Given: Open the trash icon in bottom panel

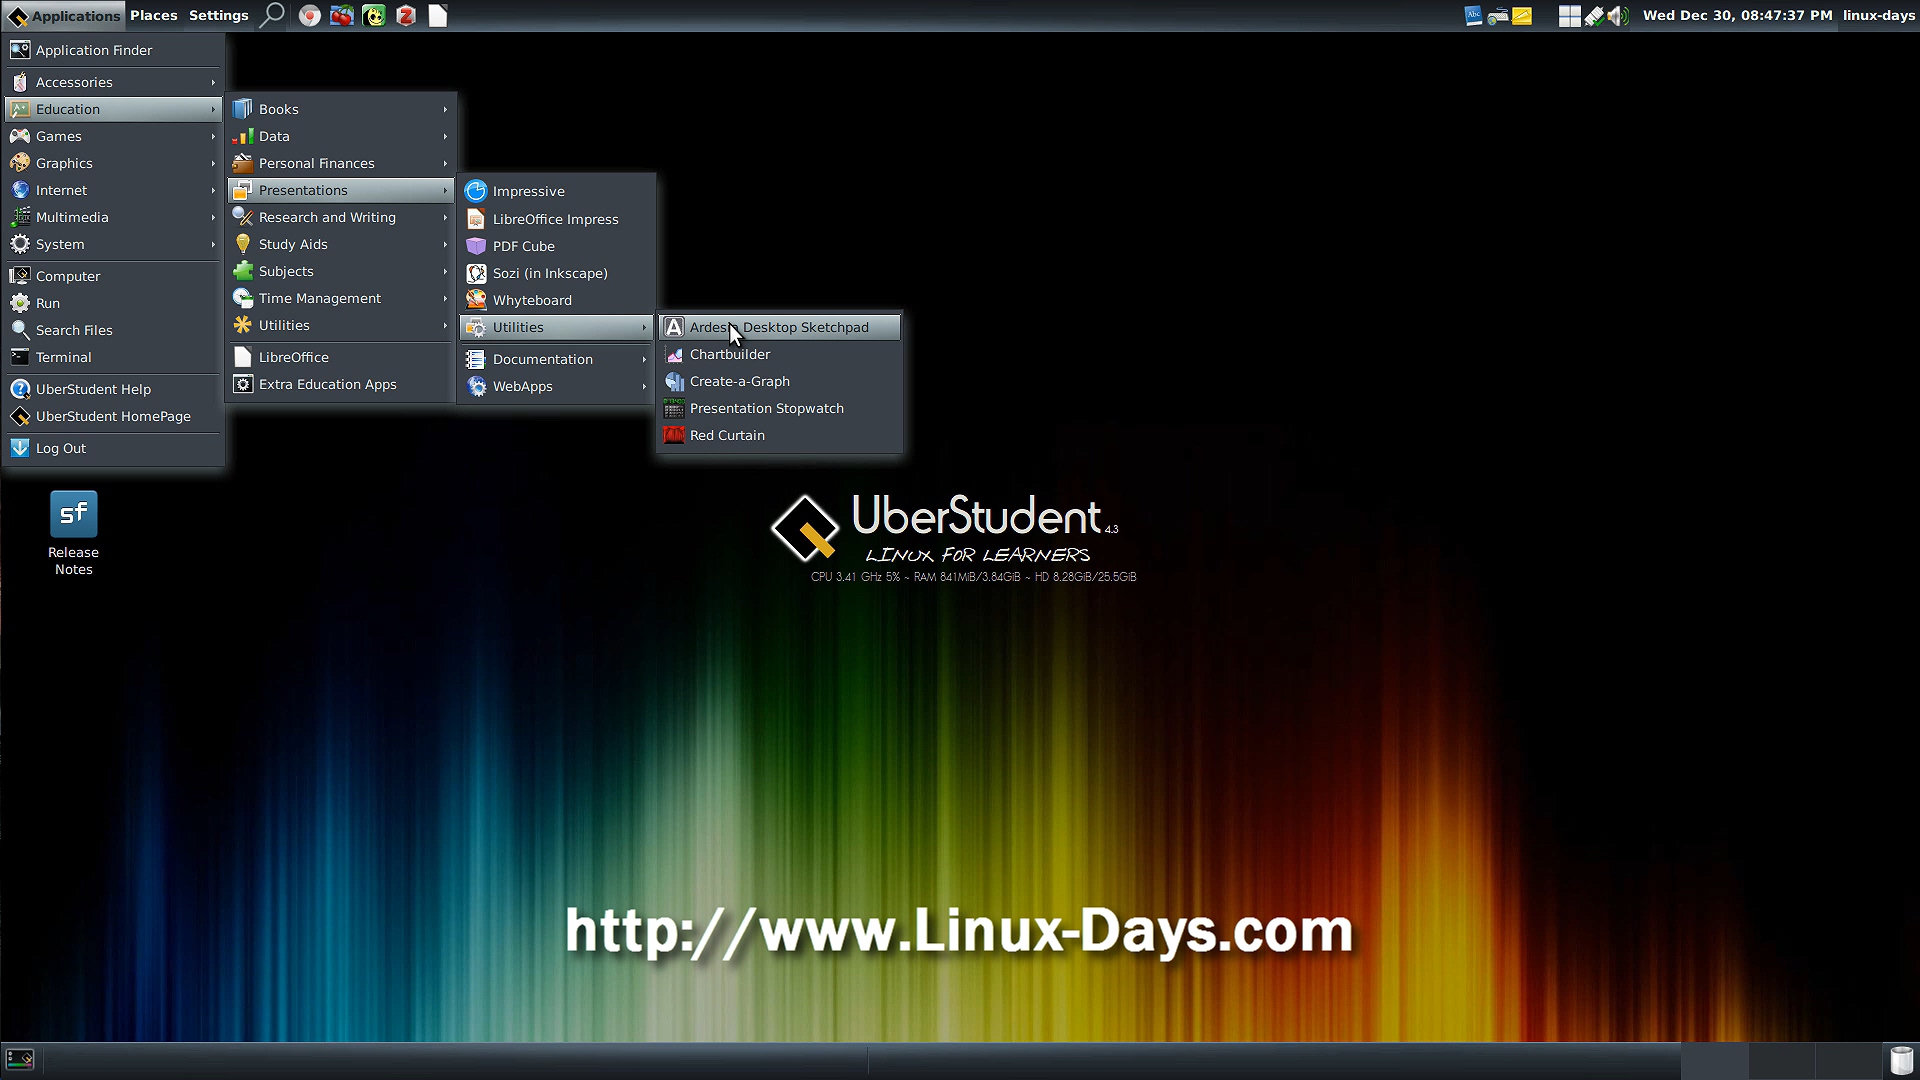Looking at the screenshot, I should coord(1901,1059).
